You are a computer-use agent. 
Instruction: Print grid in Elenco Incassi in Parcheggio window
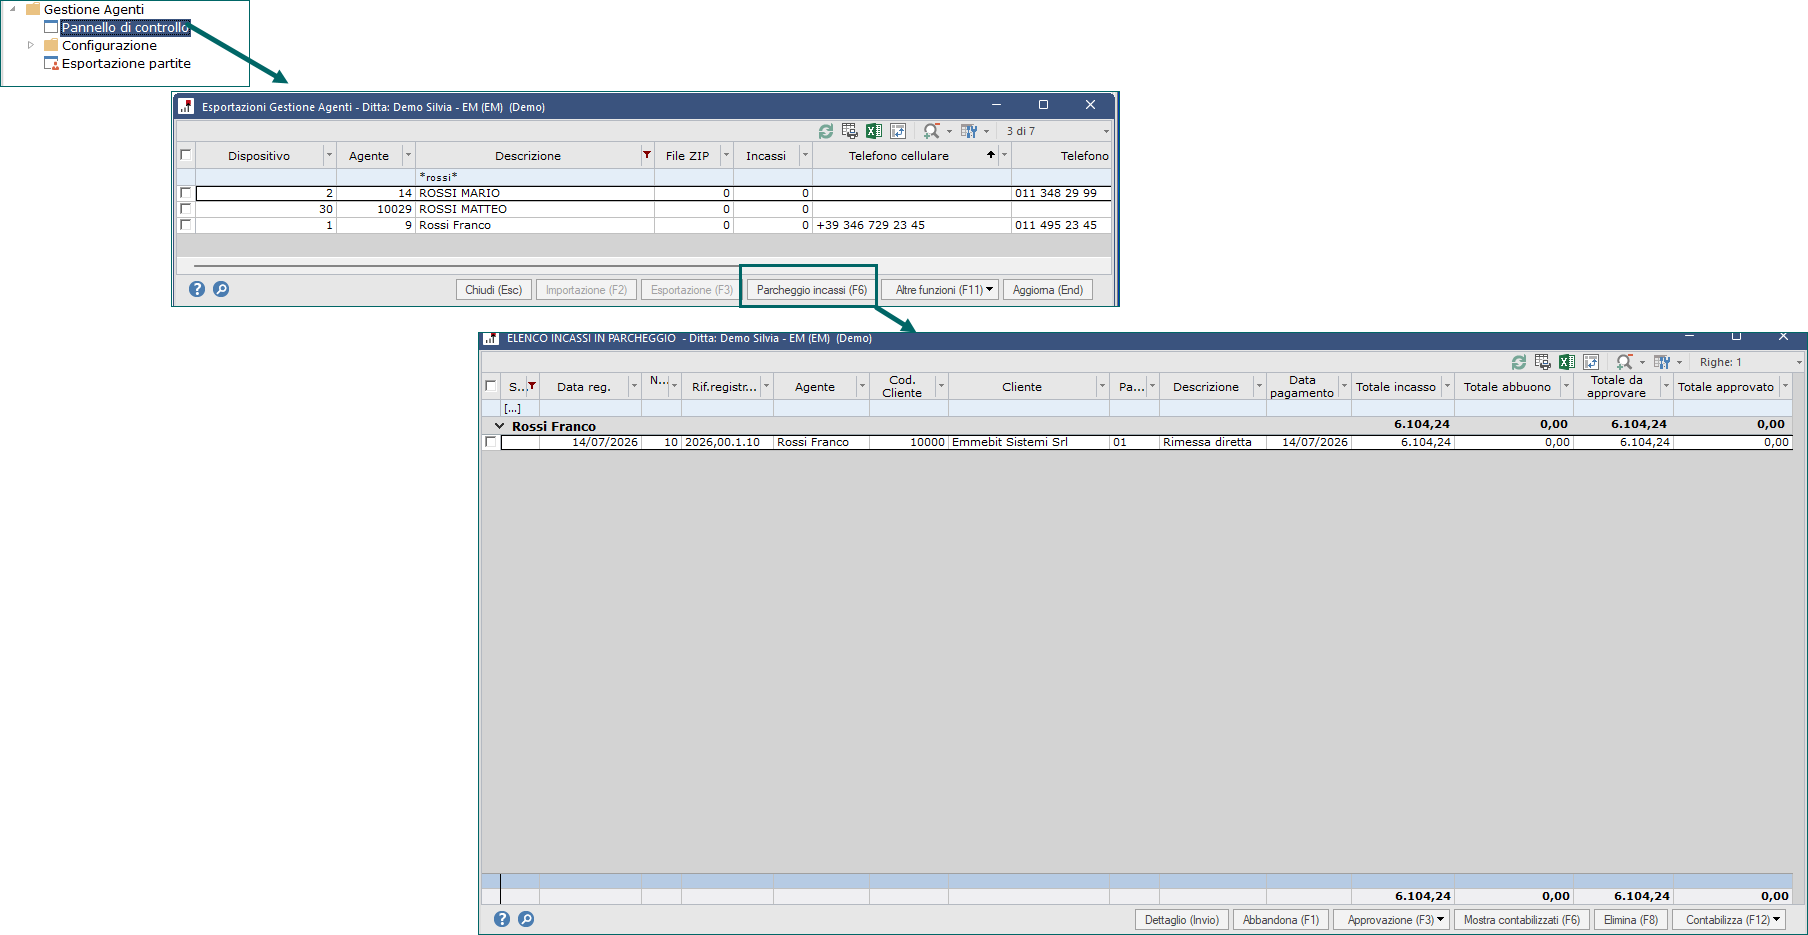(1543, 362)
